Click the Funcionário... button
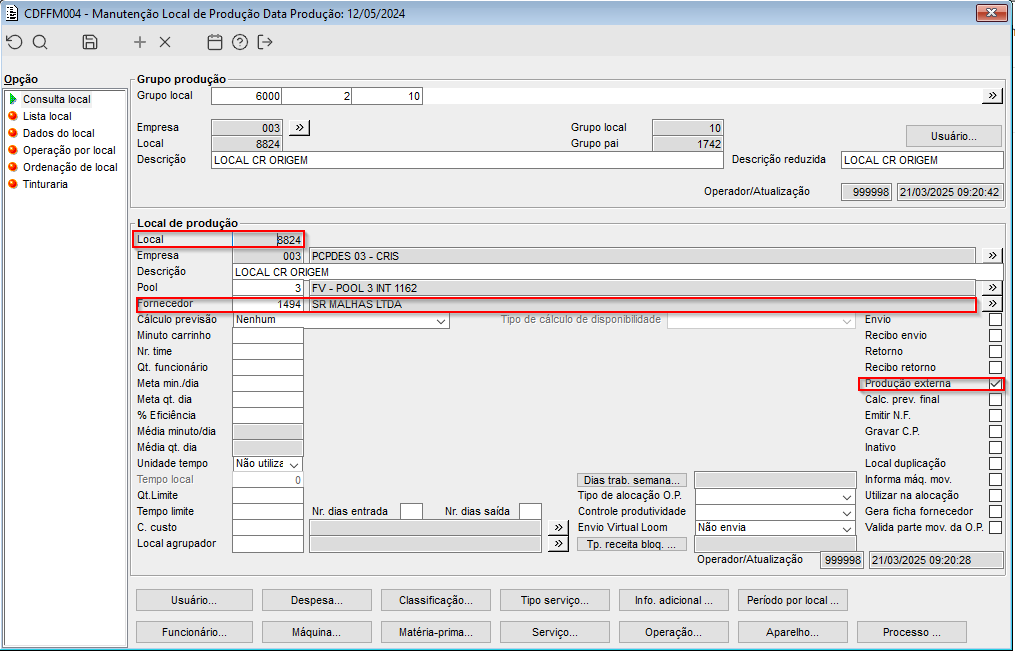1015x651 pixels. click(x=194, y=632)
